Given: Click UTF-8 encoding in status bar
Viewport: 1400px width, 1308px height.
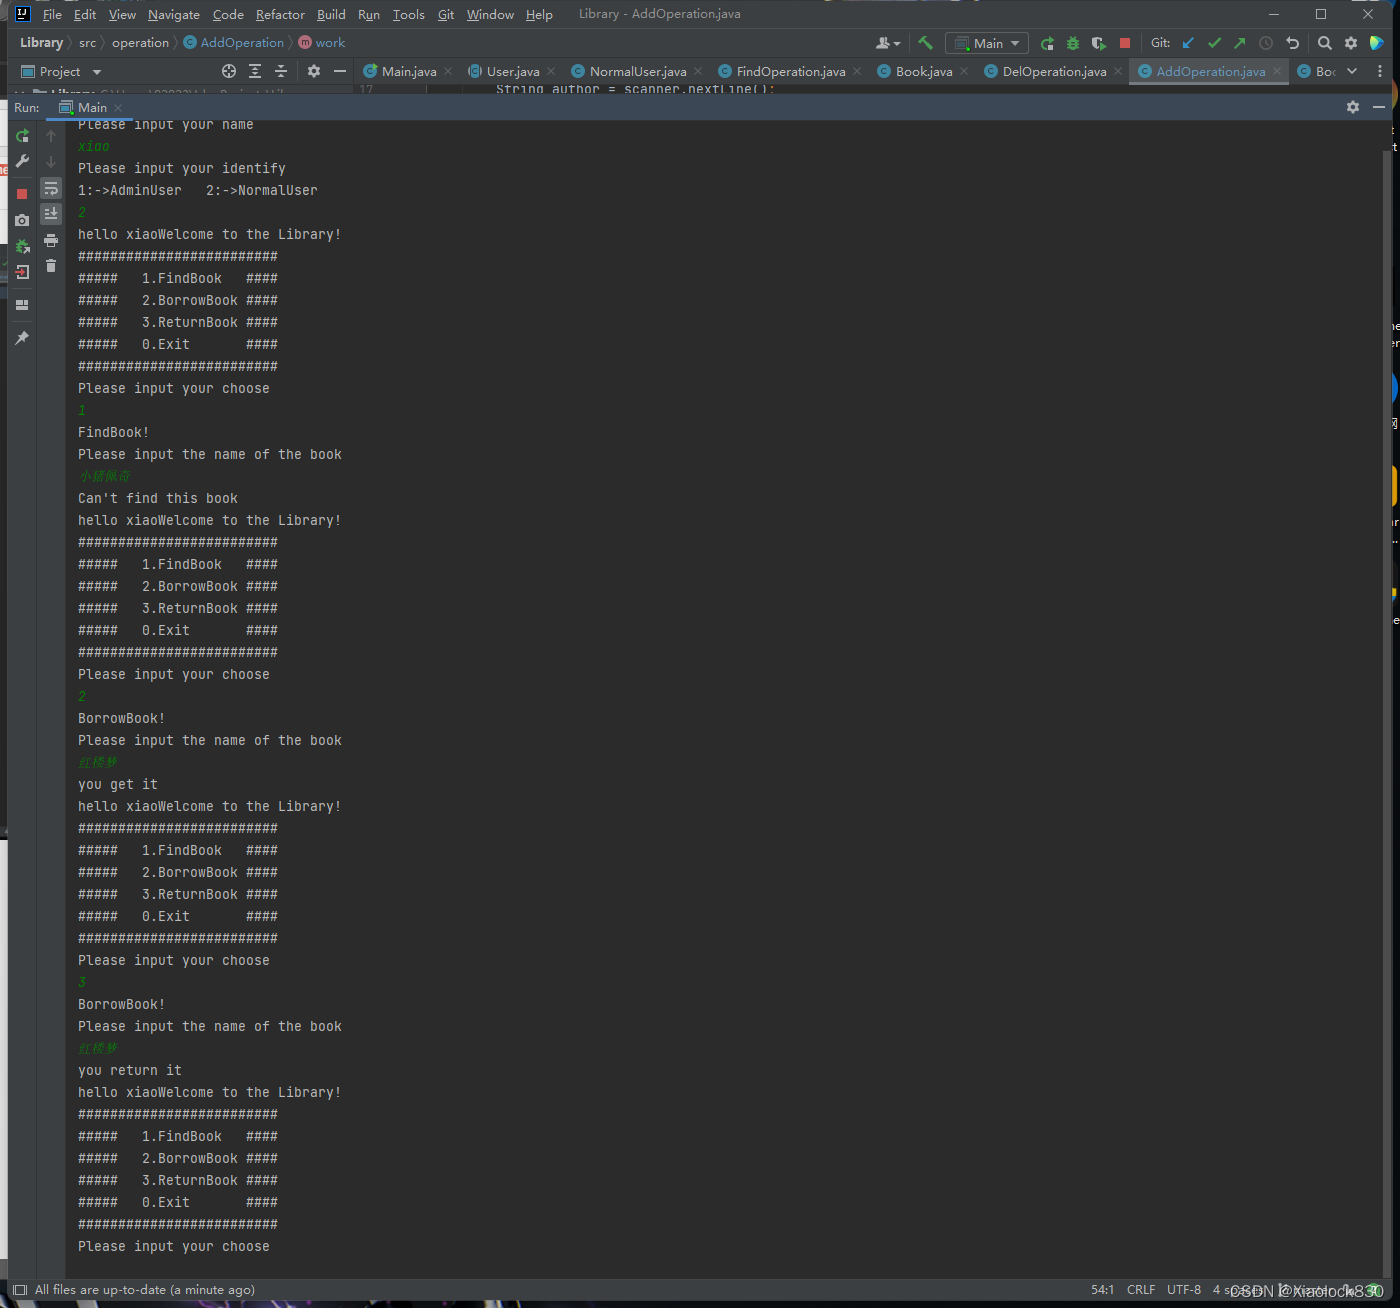Looking at the screenshot, I should [1184, 1290].
